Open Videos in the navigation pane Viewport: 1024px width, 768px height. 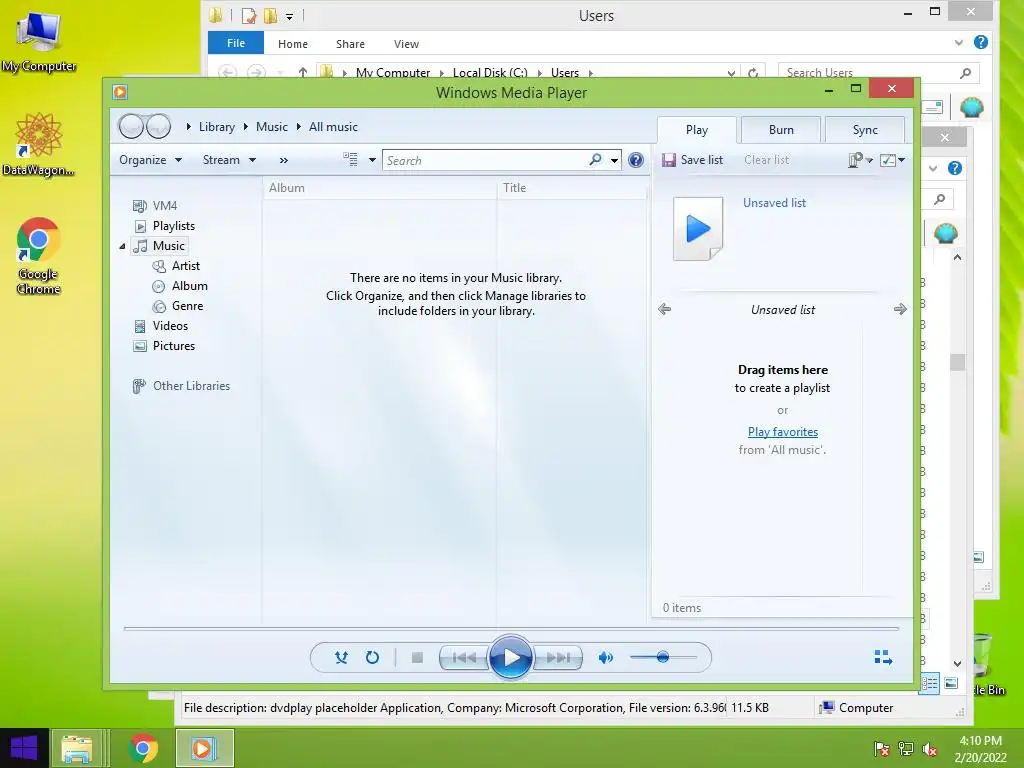(161, 326)
